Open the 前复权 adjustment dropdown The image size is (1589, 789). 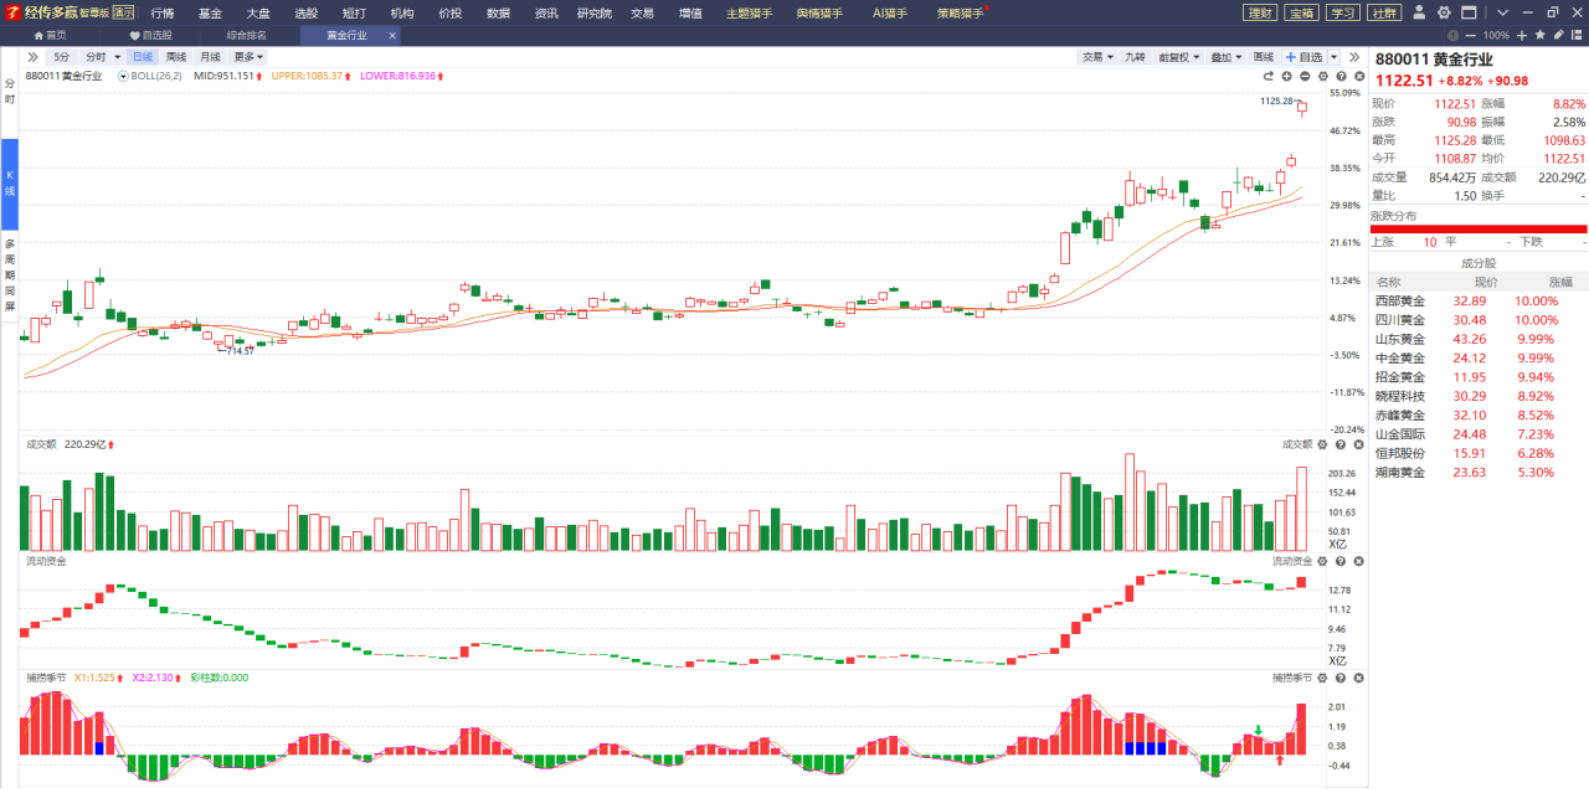point(1178,57)
